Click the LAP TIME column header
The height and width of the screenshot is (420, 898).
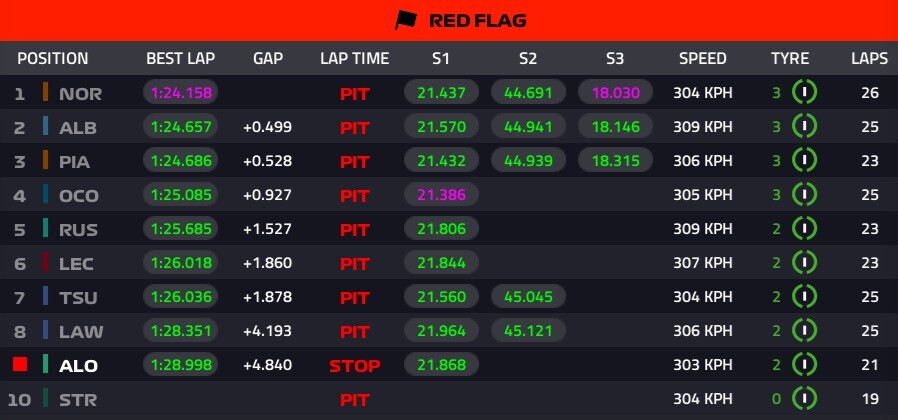tap(354, 58)
